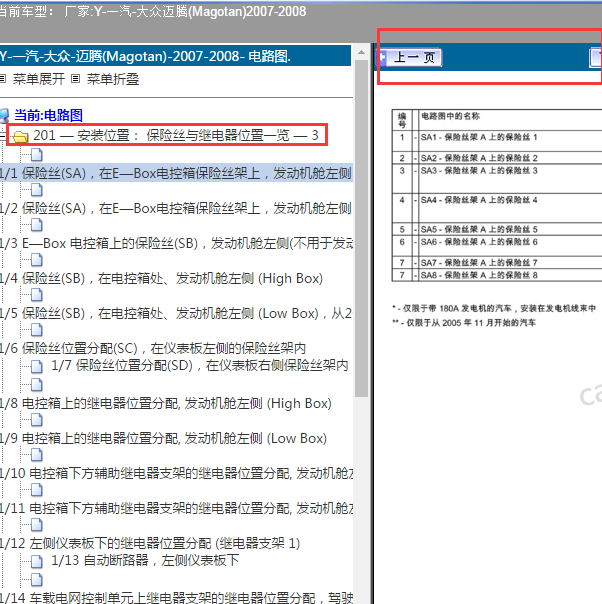Open 1/13 自动断路器 左侧仪表板下 entry
The width and height of the screenshot is (602, 604).
[x=145, y=560]
